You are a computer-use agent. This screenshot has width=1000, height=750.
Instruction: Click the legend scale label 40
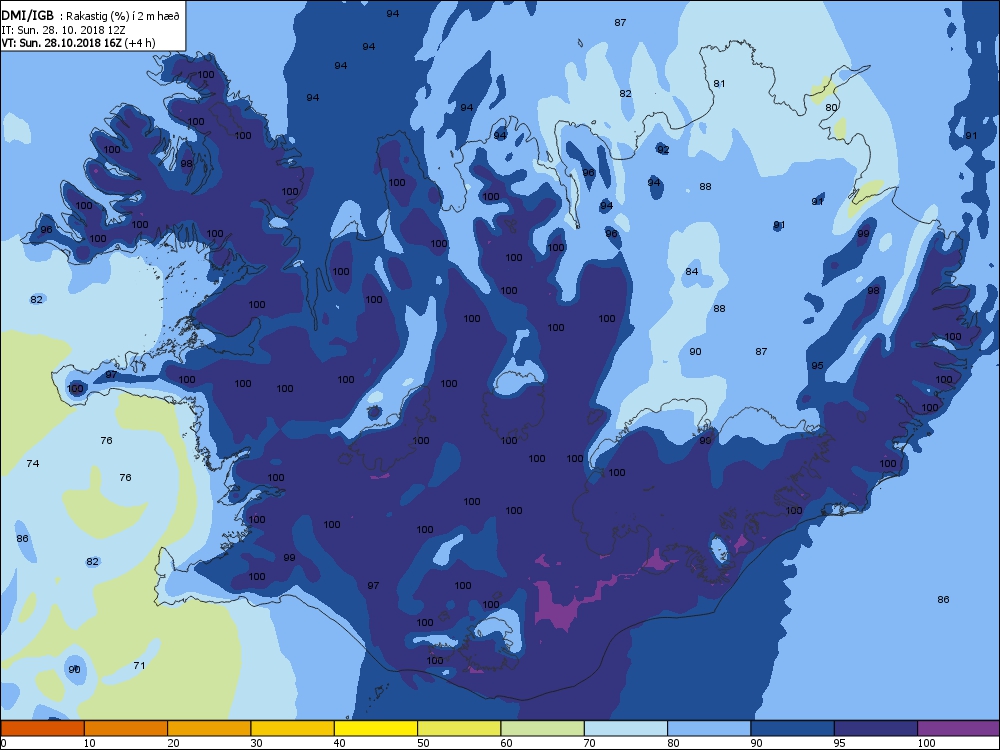(340, 743)
